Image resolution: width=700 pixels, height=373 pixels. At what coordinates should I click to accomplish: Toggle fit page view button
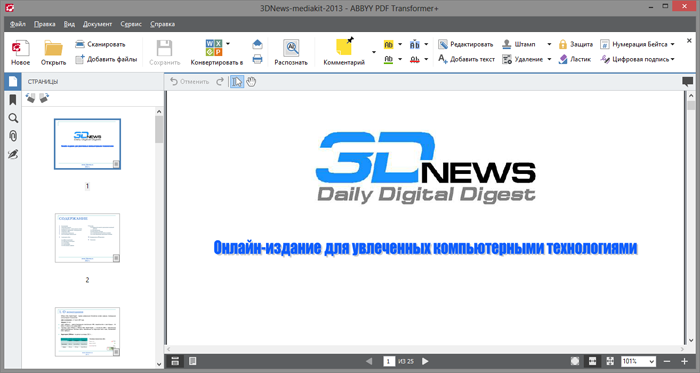(x=610, y=361)
